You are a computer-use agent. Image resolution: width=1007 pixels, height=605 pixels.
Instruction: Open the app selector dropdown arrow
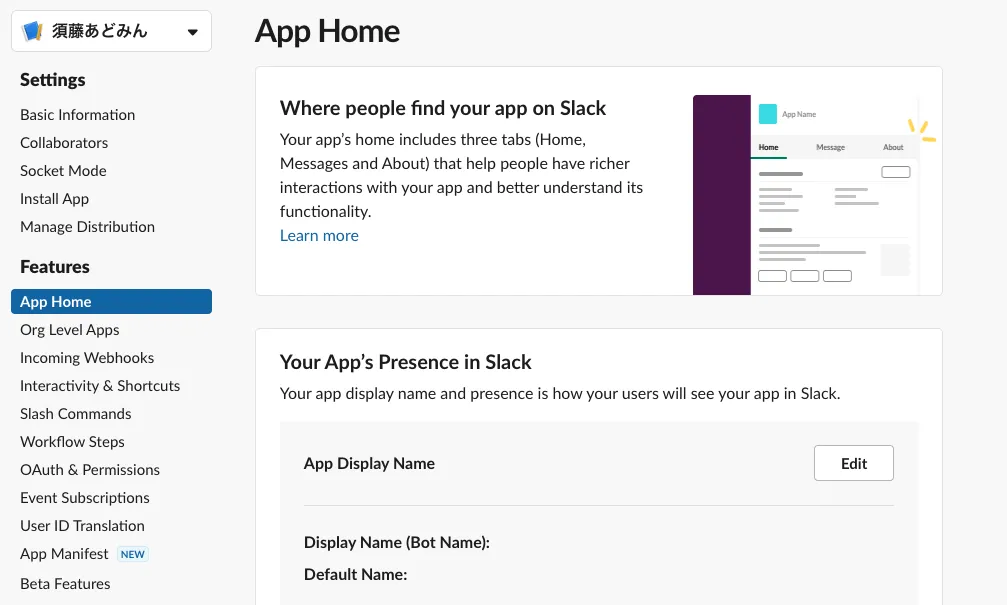192,32
